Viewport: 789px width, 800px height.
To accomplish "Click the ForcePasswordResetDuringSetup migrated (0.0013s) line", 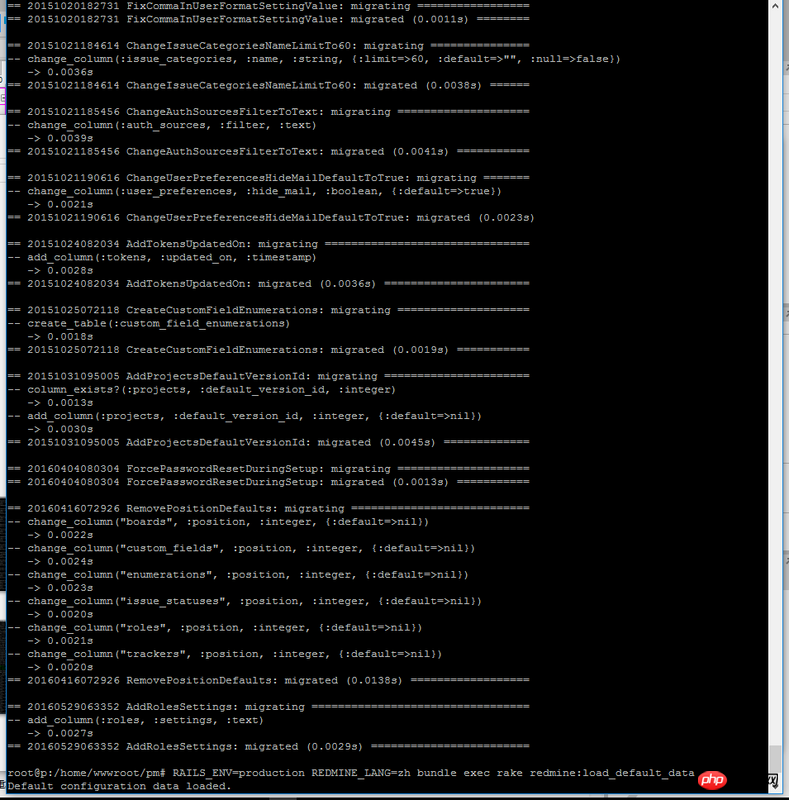I will point(269,482).
